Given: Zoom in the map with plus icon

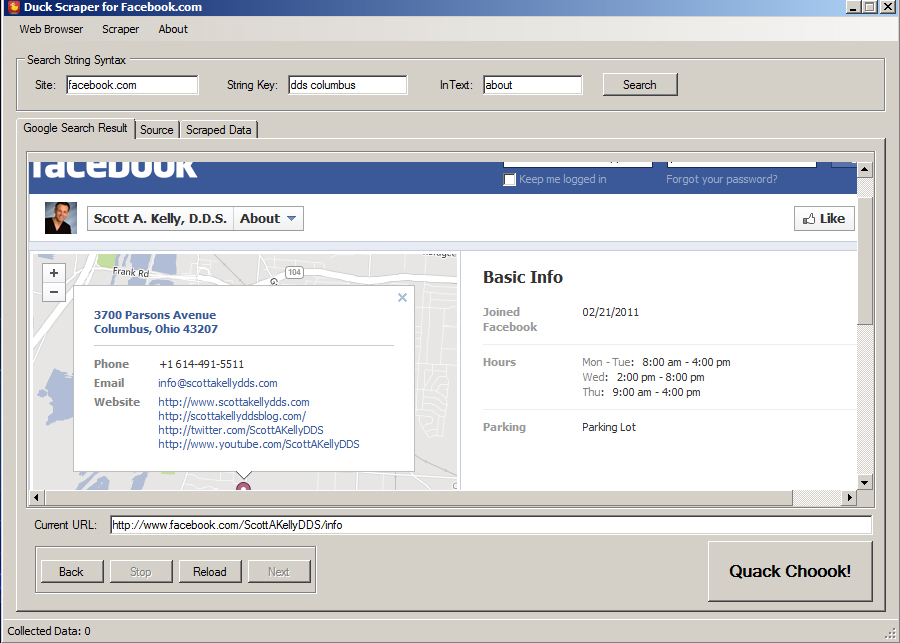Looking at the screenshot, I should pos(54,273).
